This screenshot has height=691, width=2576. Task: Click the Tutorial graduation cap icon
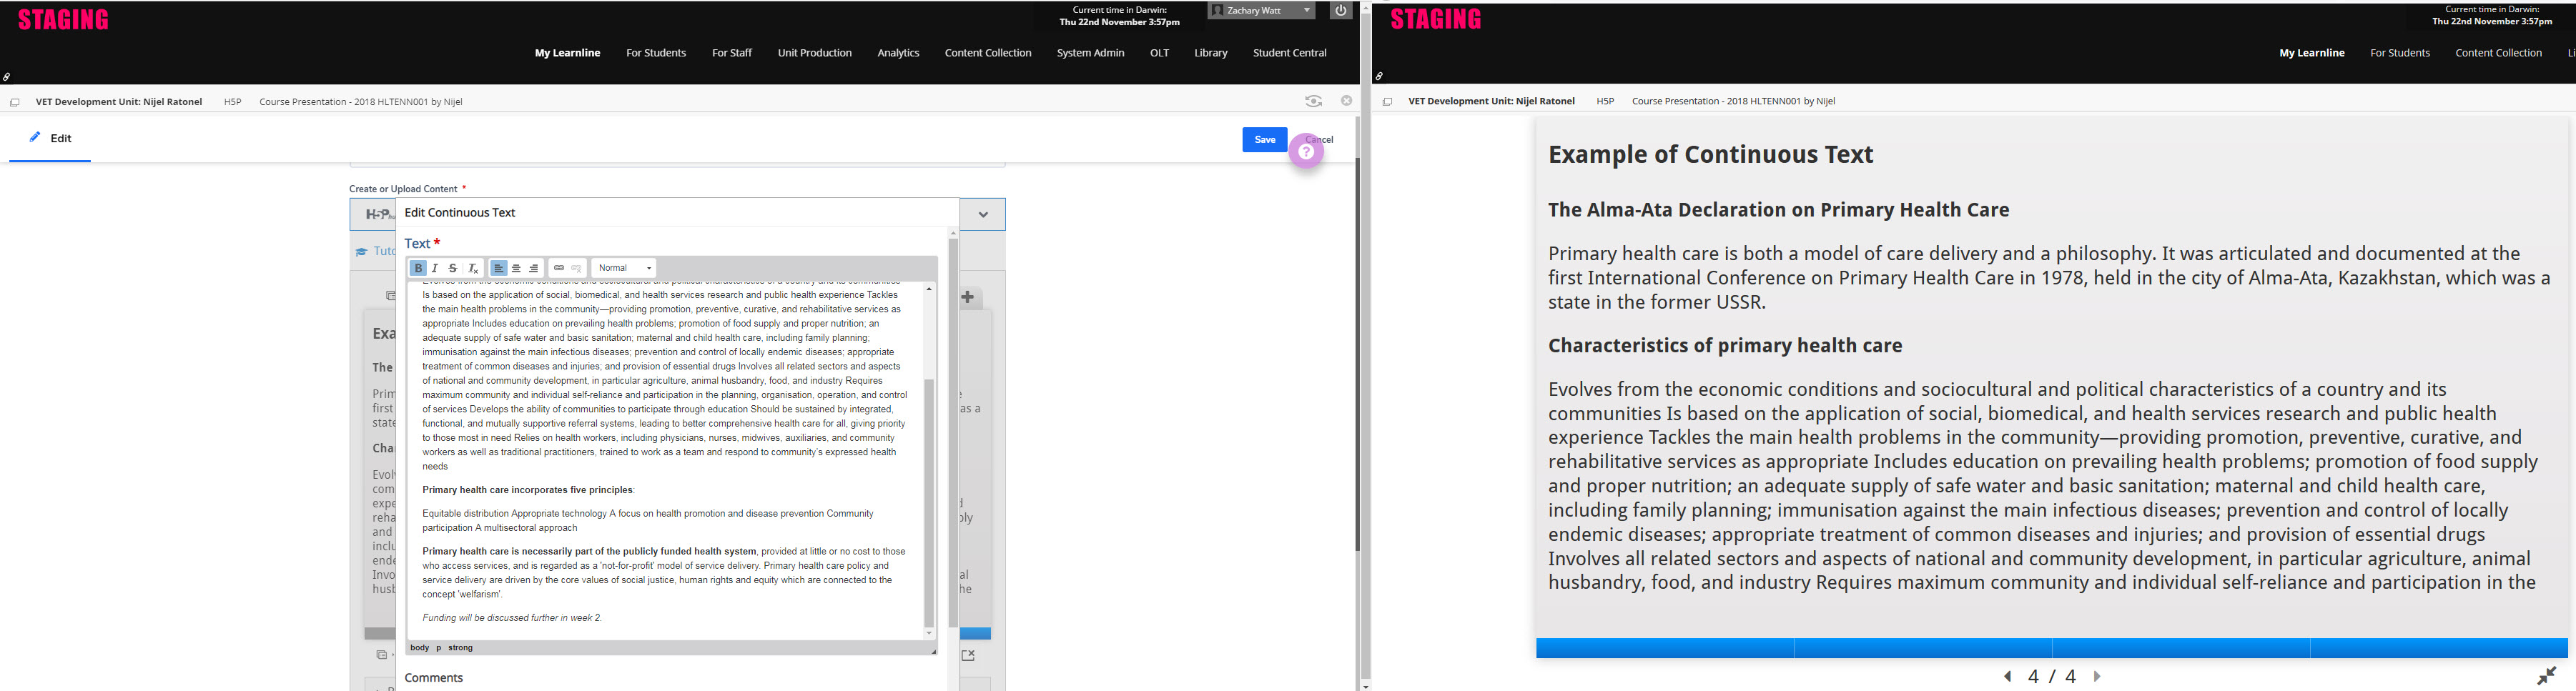362,252
